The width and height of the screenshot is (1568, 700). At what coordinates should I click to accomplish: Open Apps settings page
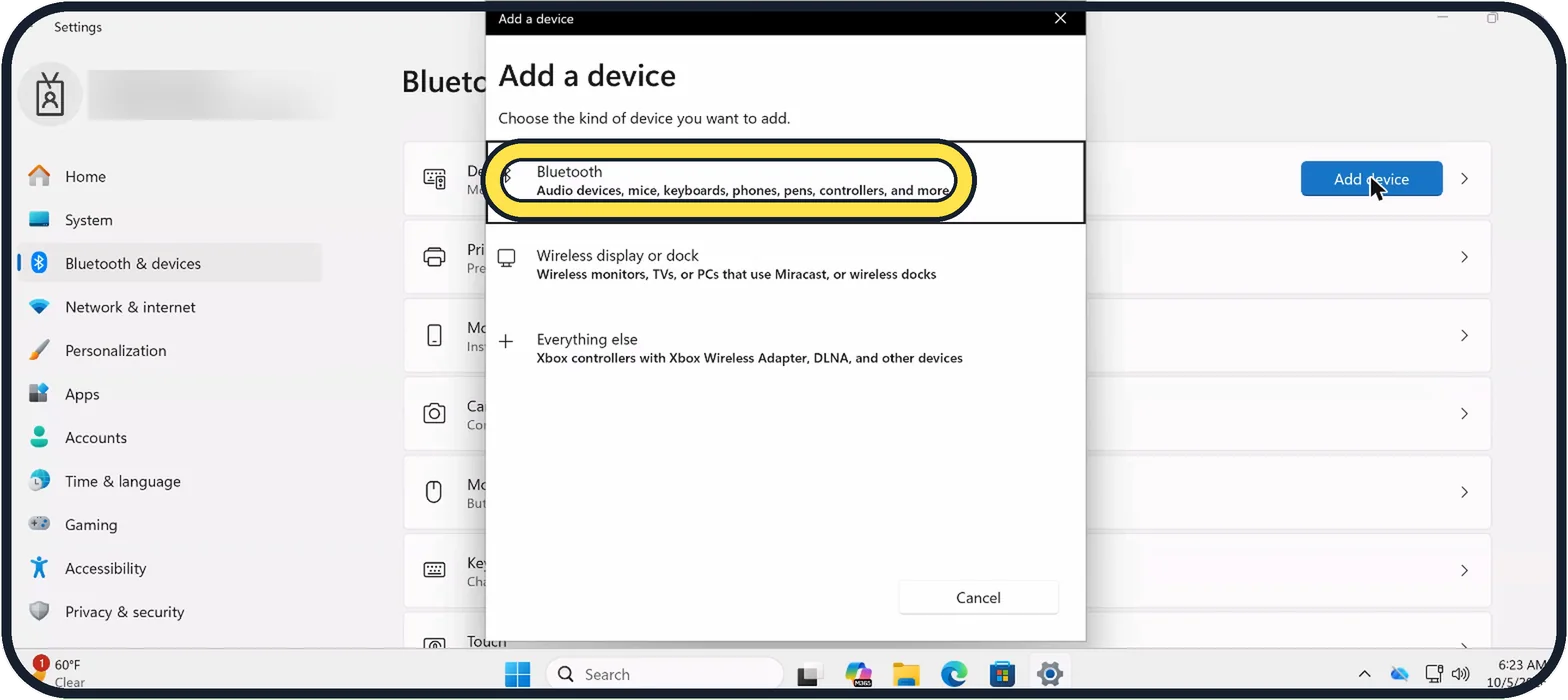pyautogui.click(x=170, y=394)
